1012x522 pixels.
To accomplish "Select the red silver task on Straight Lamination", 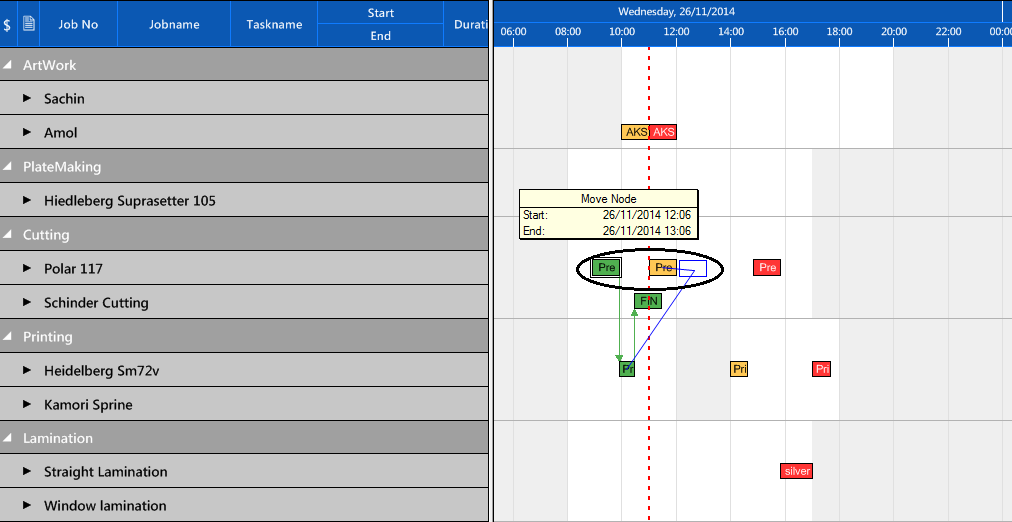I will pyautogui.click(x=796, y=471).
